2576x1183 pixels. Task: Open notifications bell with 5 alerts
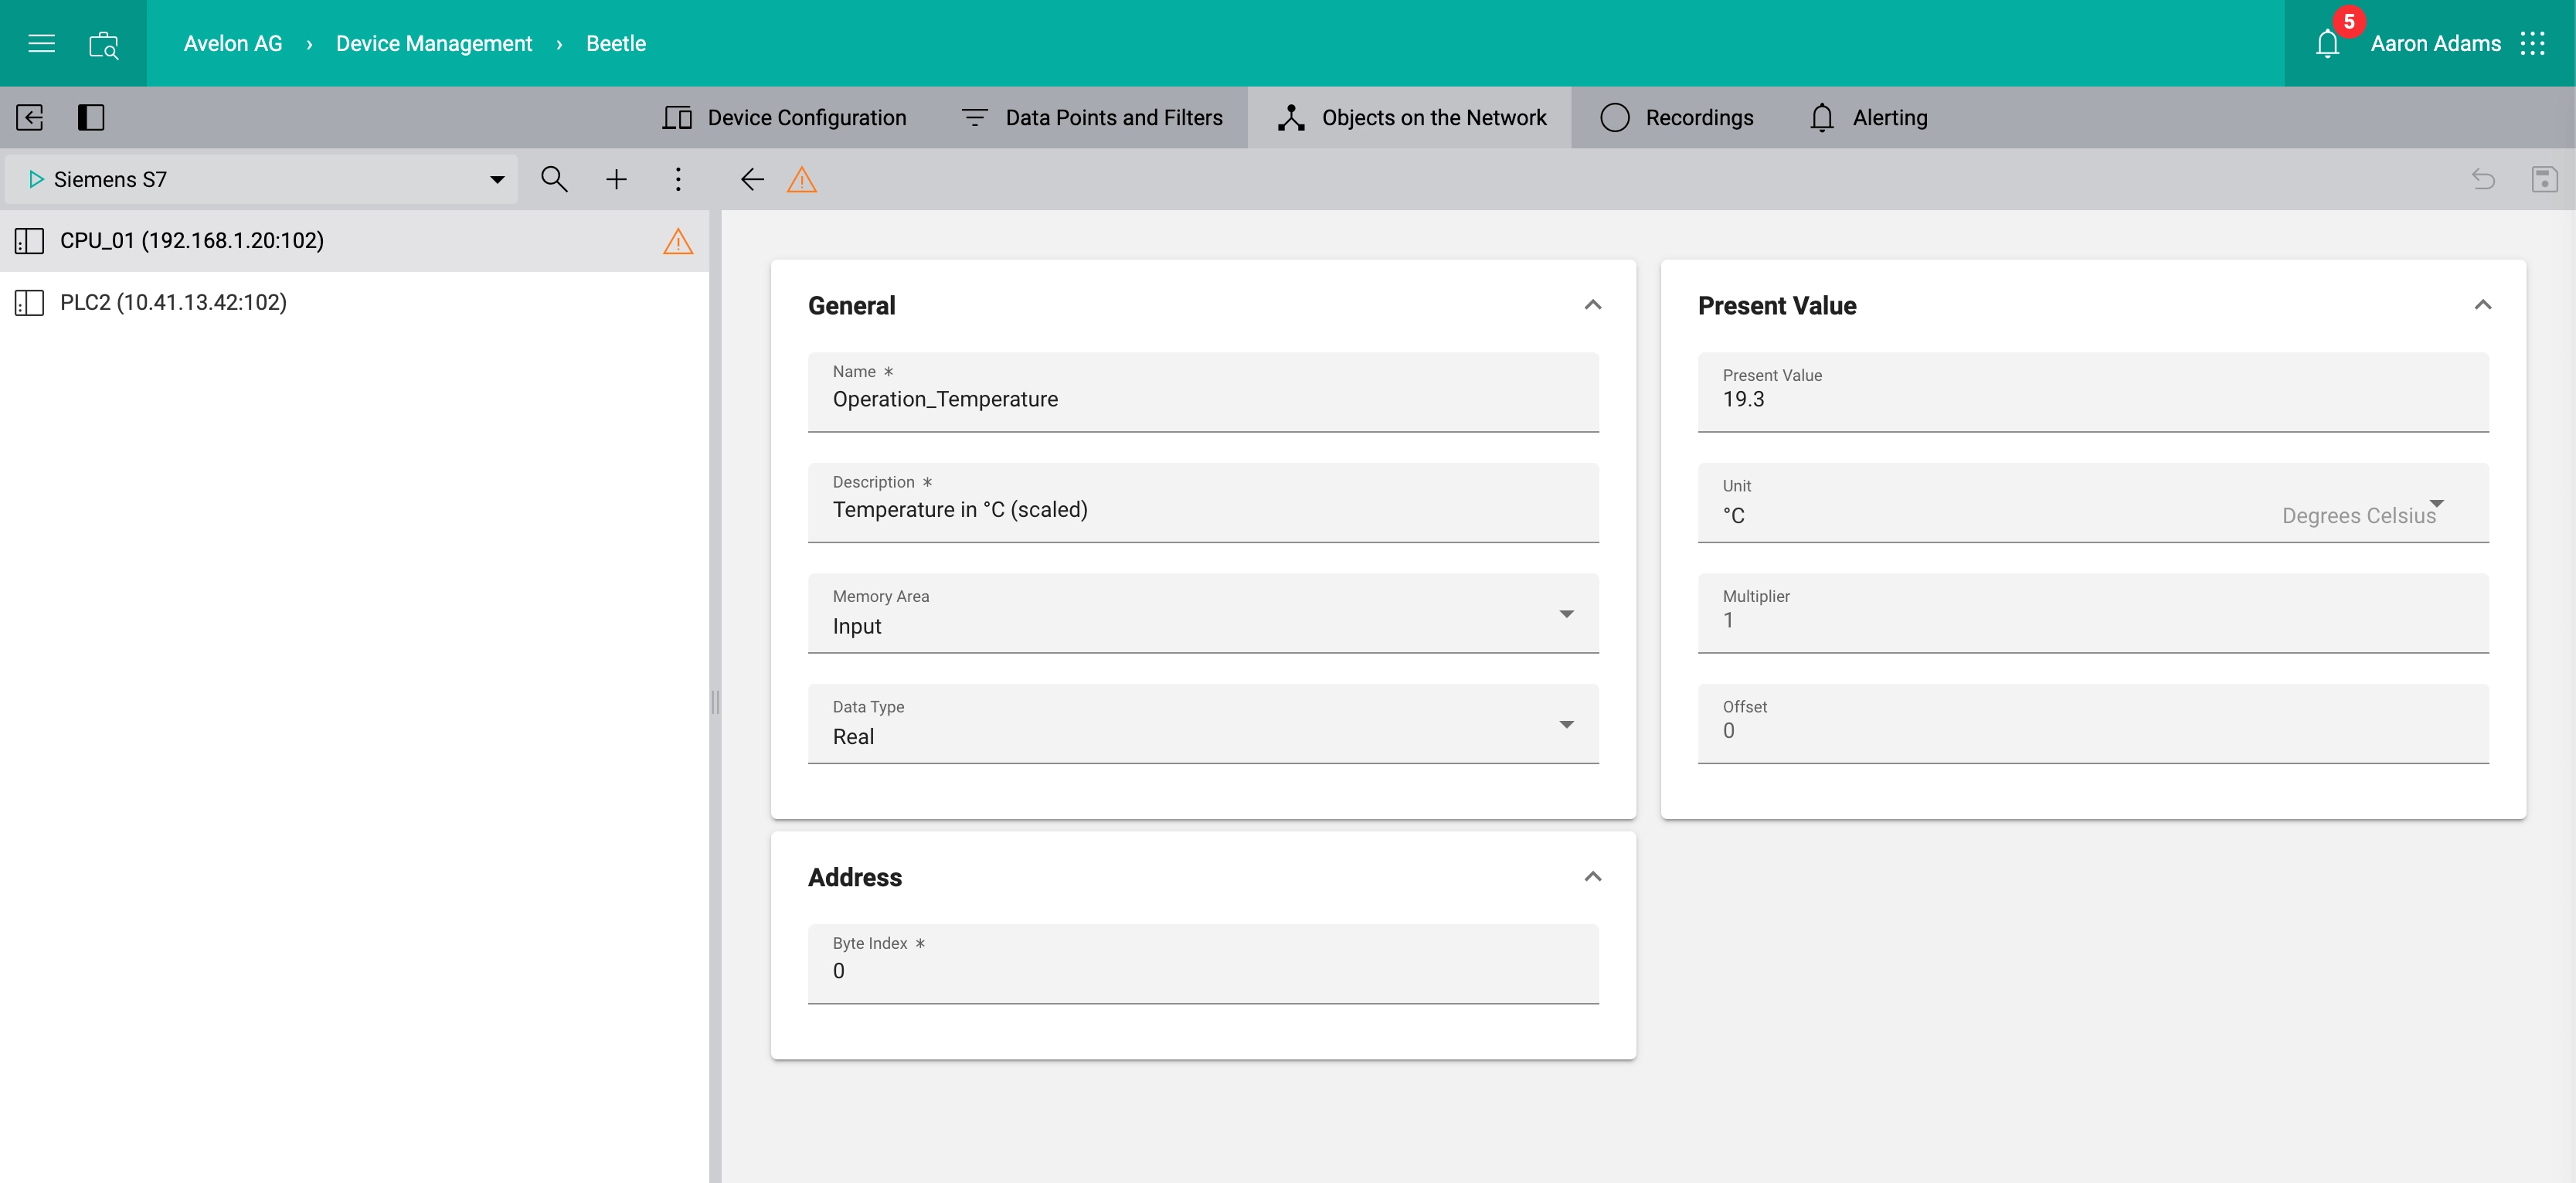point(2327,44)
